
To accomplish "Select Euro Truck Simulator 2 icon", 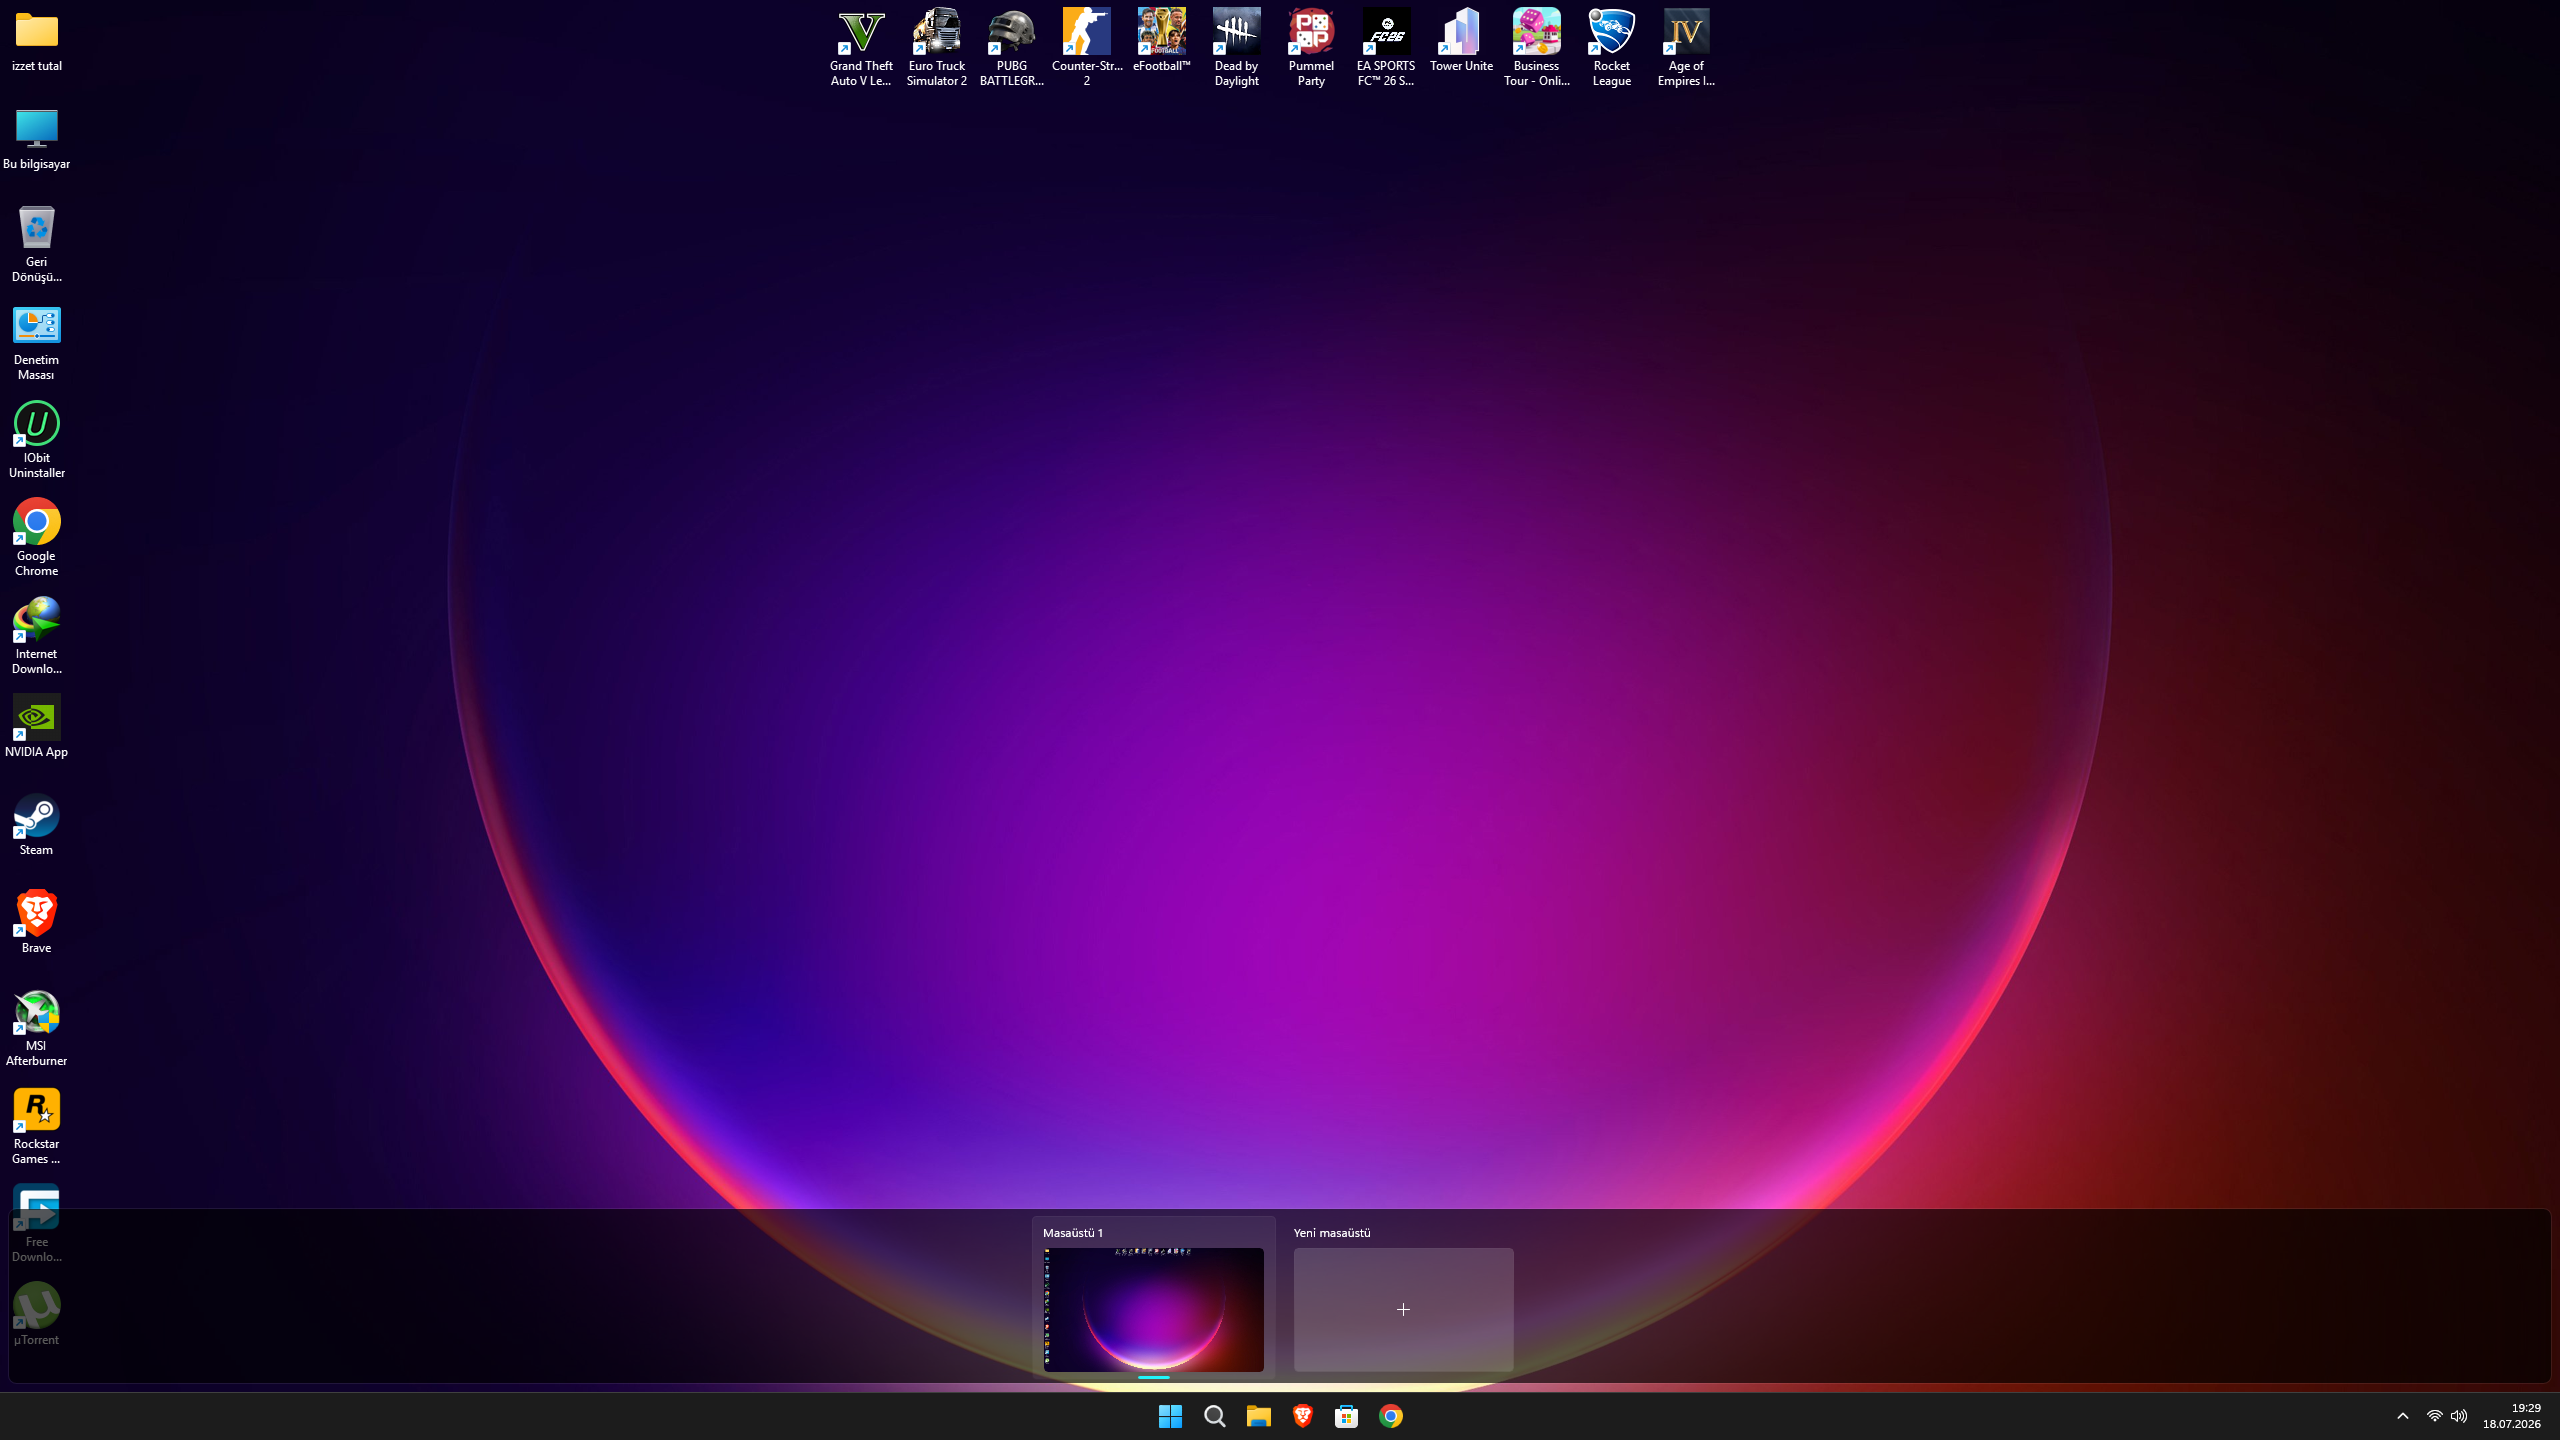I will point(937,48).
